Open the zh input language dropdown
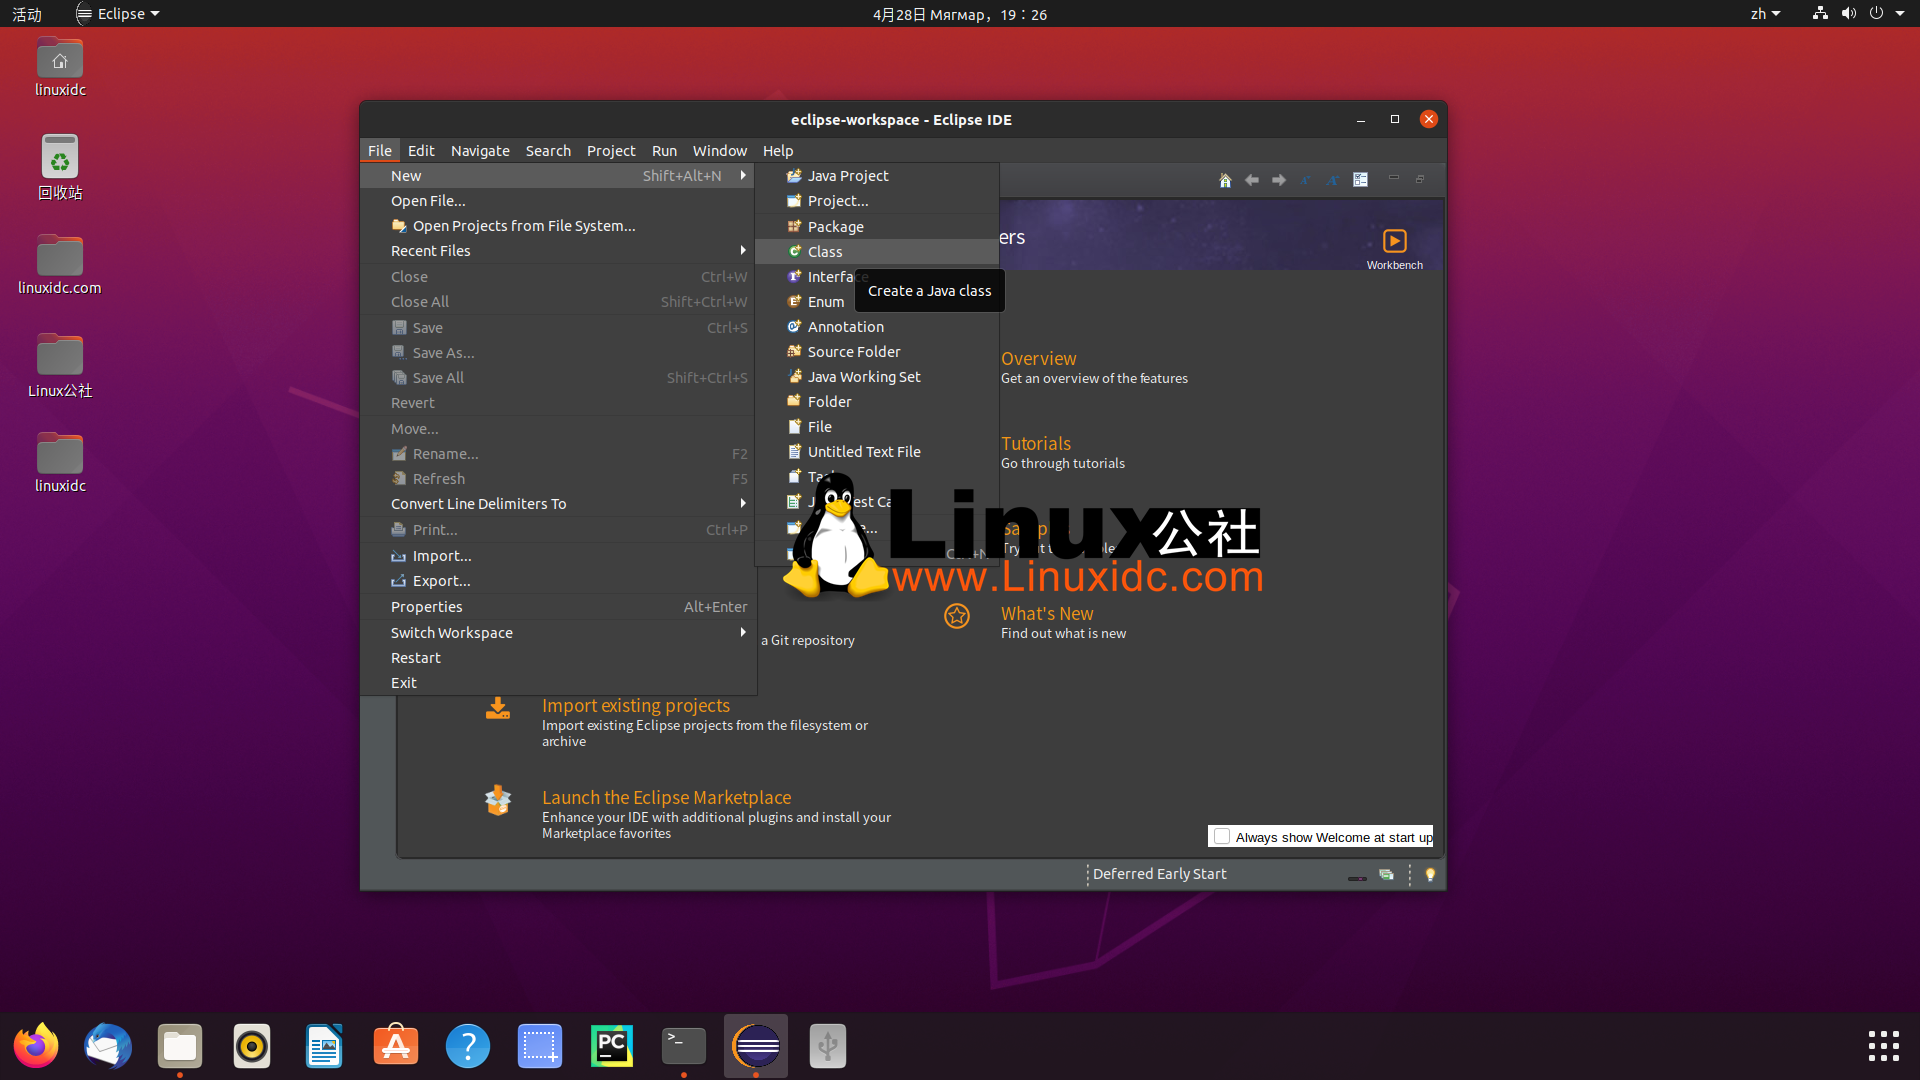Image resolution: width=1920 pixels, height=1080 pixels. [x=1765, y=14]
